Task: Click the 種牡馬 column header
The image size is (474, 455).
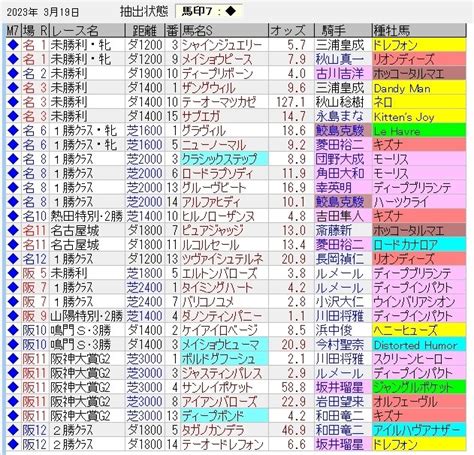Action: 419,31
